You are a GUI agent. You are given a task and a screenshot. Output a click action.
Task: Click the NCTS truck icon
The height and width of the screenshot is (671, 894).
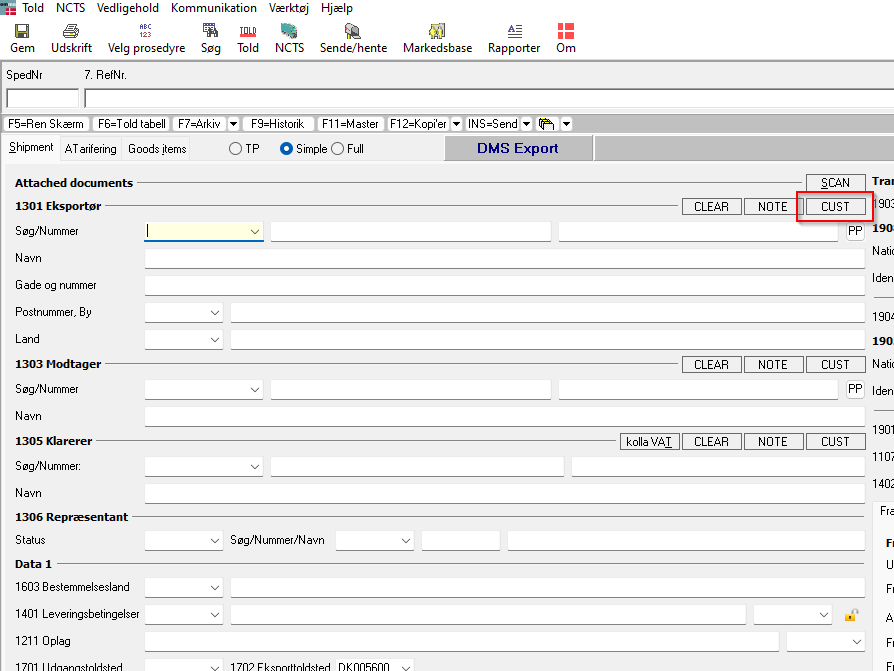point(289,38)
